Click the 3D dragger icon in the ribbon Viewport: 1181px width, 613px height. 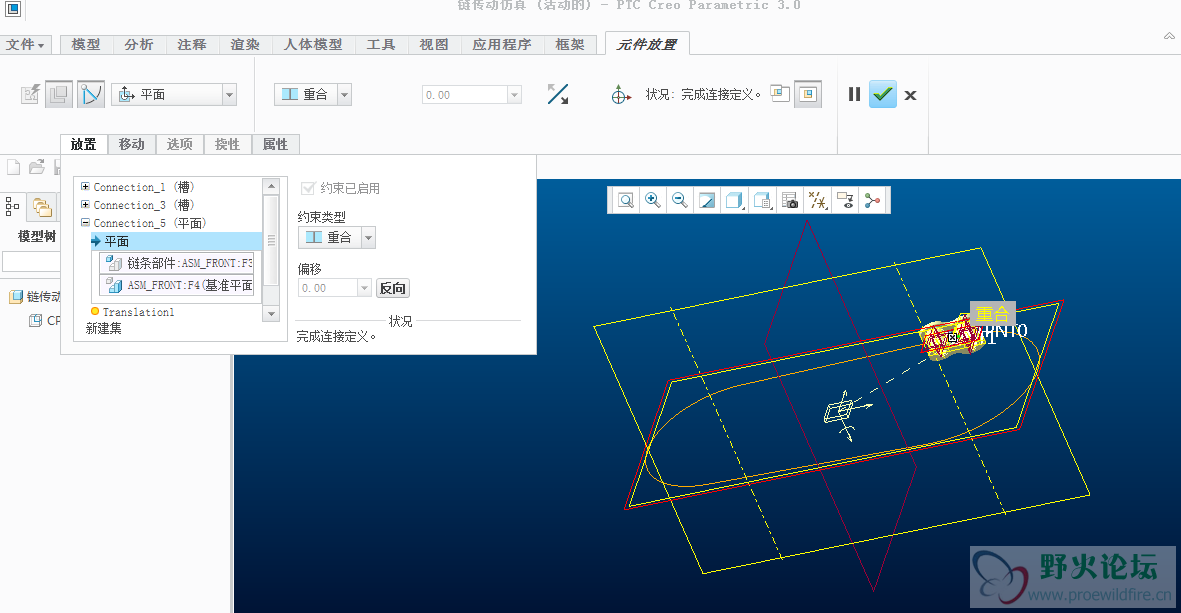[620, 95]
